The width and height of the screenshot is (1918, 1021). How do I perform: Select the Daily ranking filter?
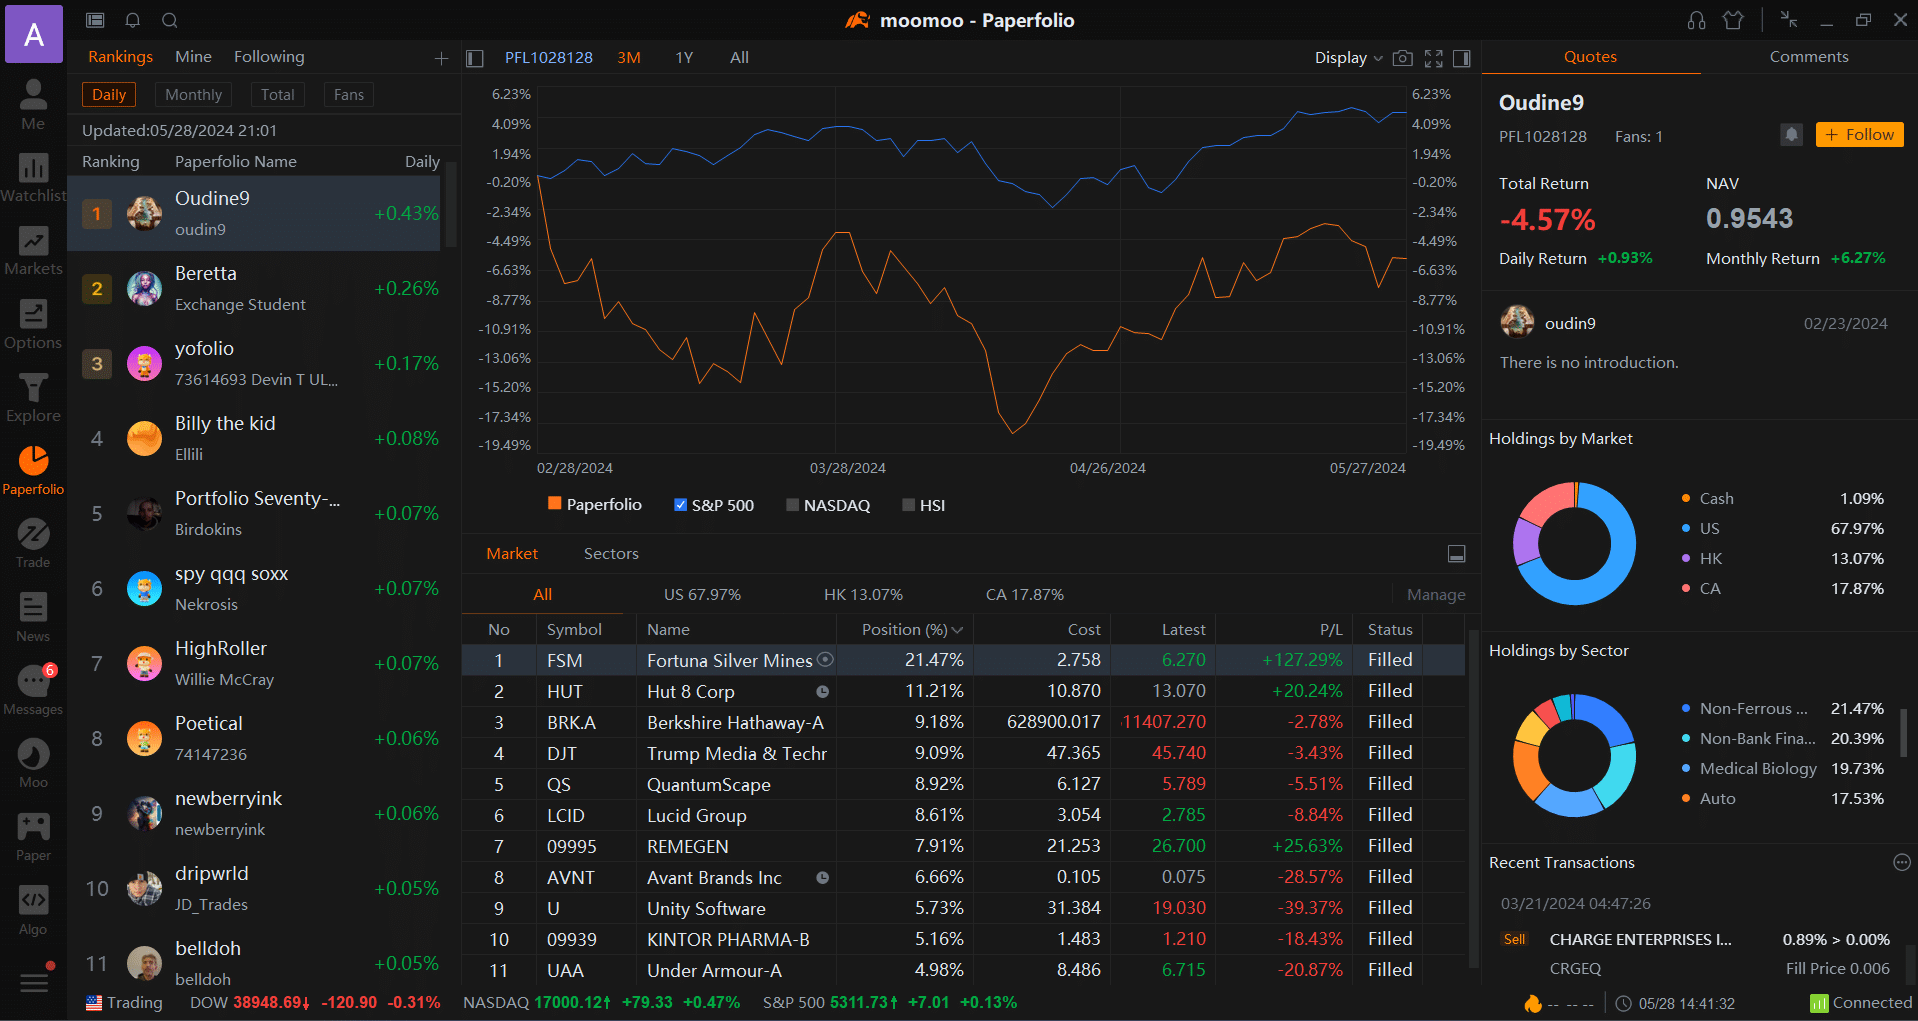[109, 95]
